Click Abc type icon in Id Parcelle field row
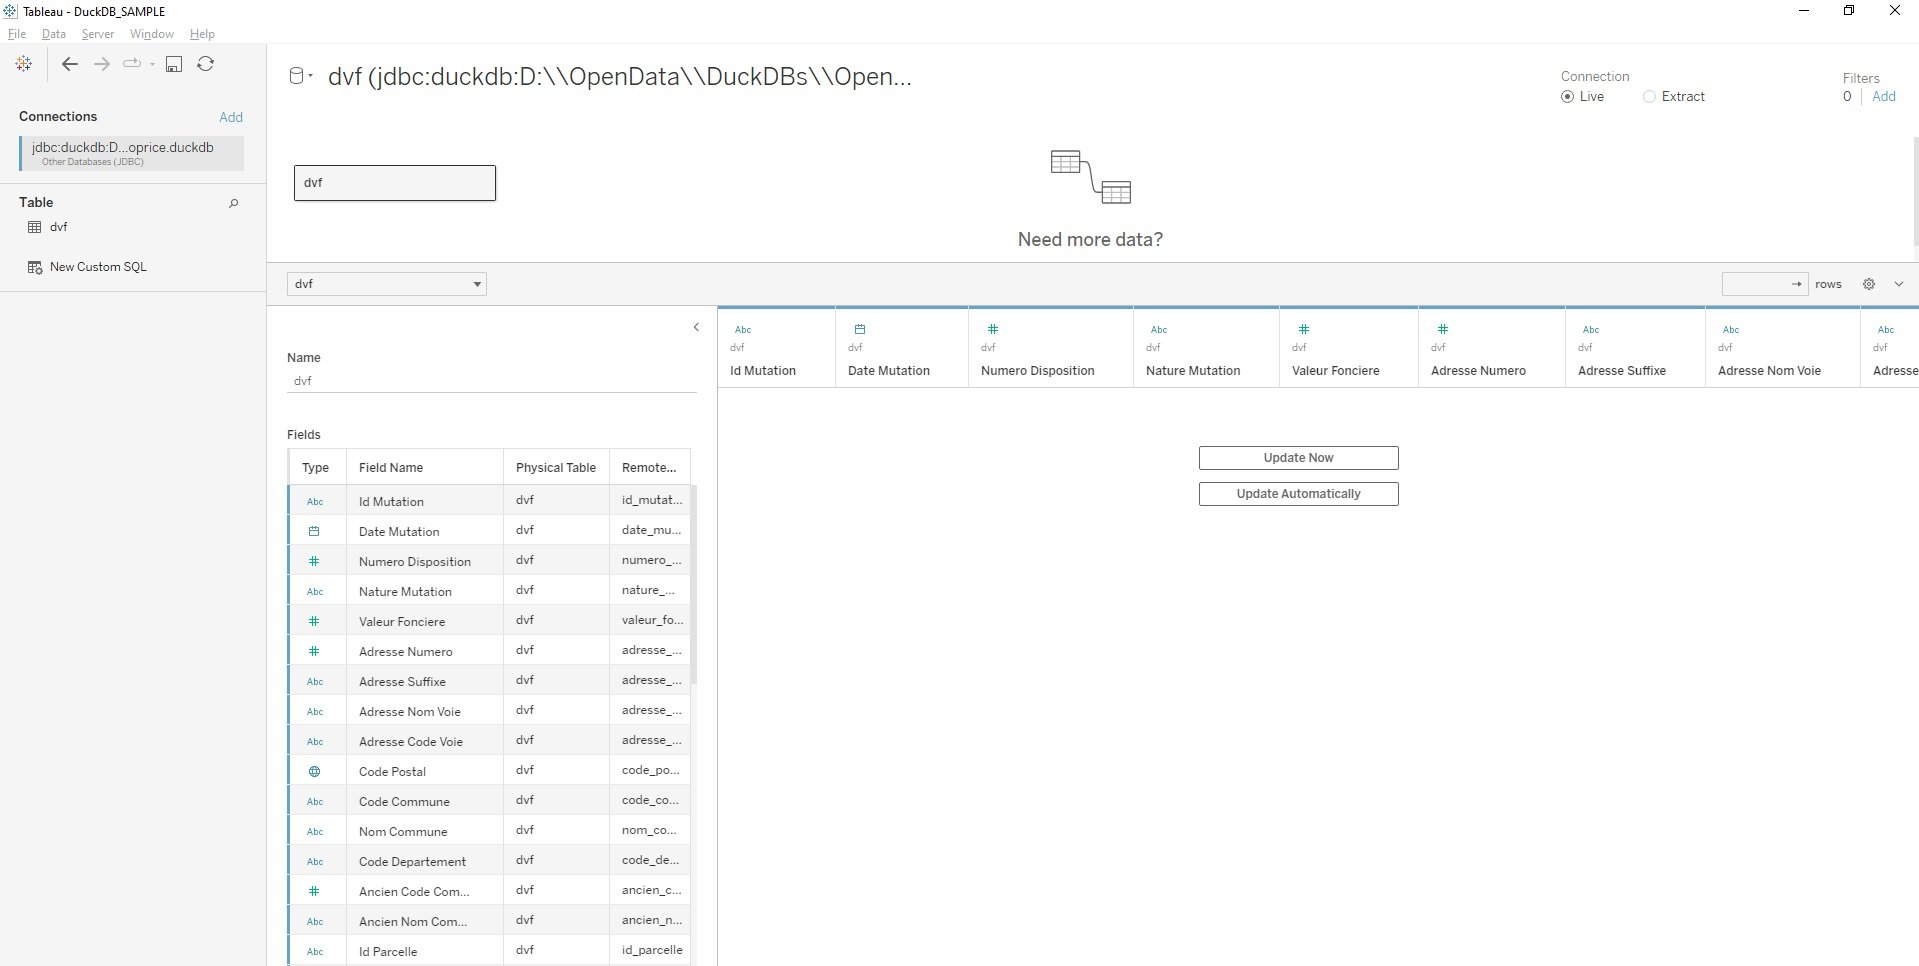The width and height of the screenshot is (1919, 966). (x=315, y=951)
